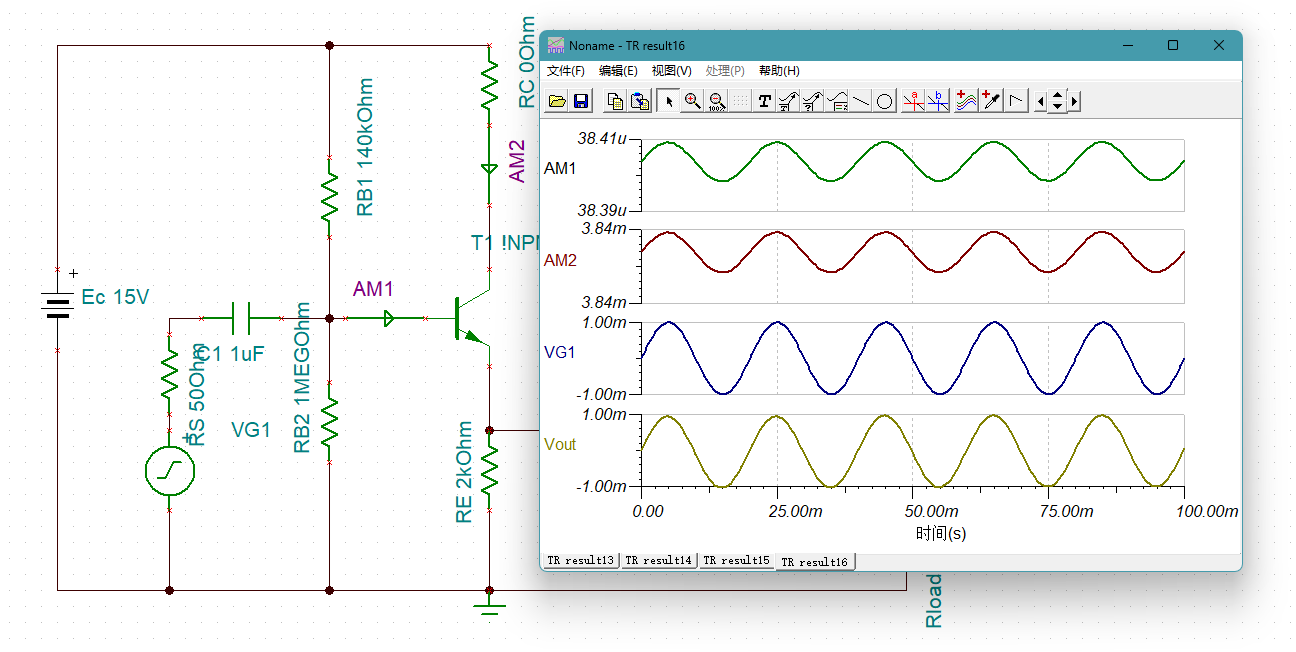Switch to TR result13 tab
Viewport: 1296px width, 652px height.
581,560
